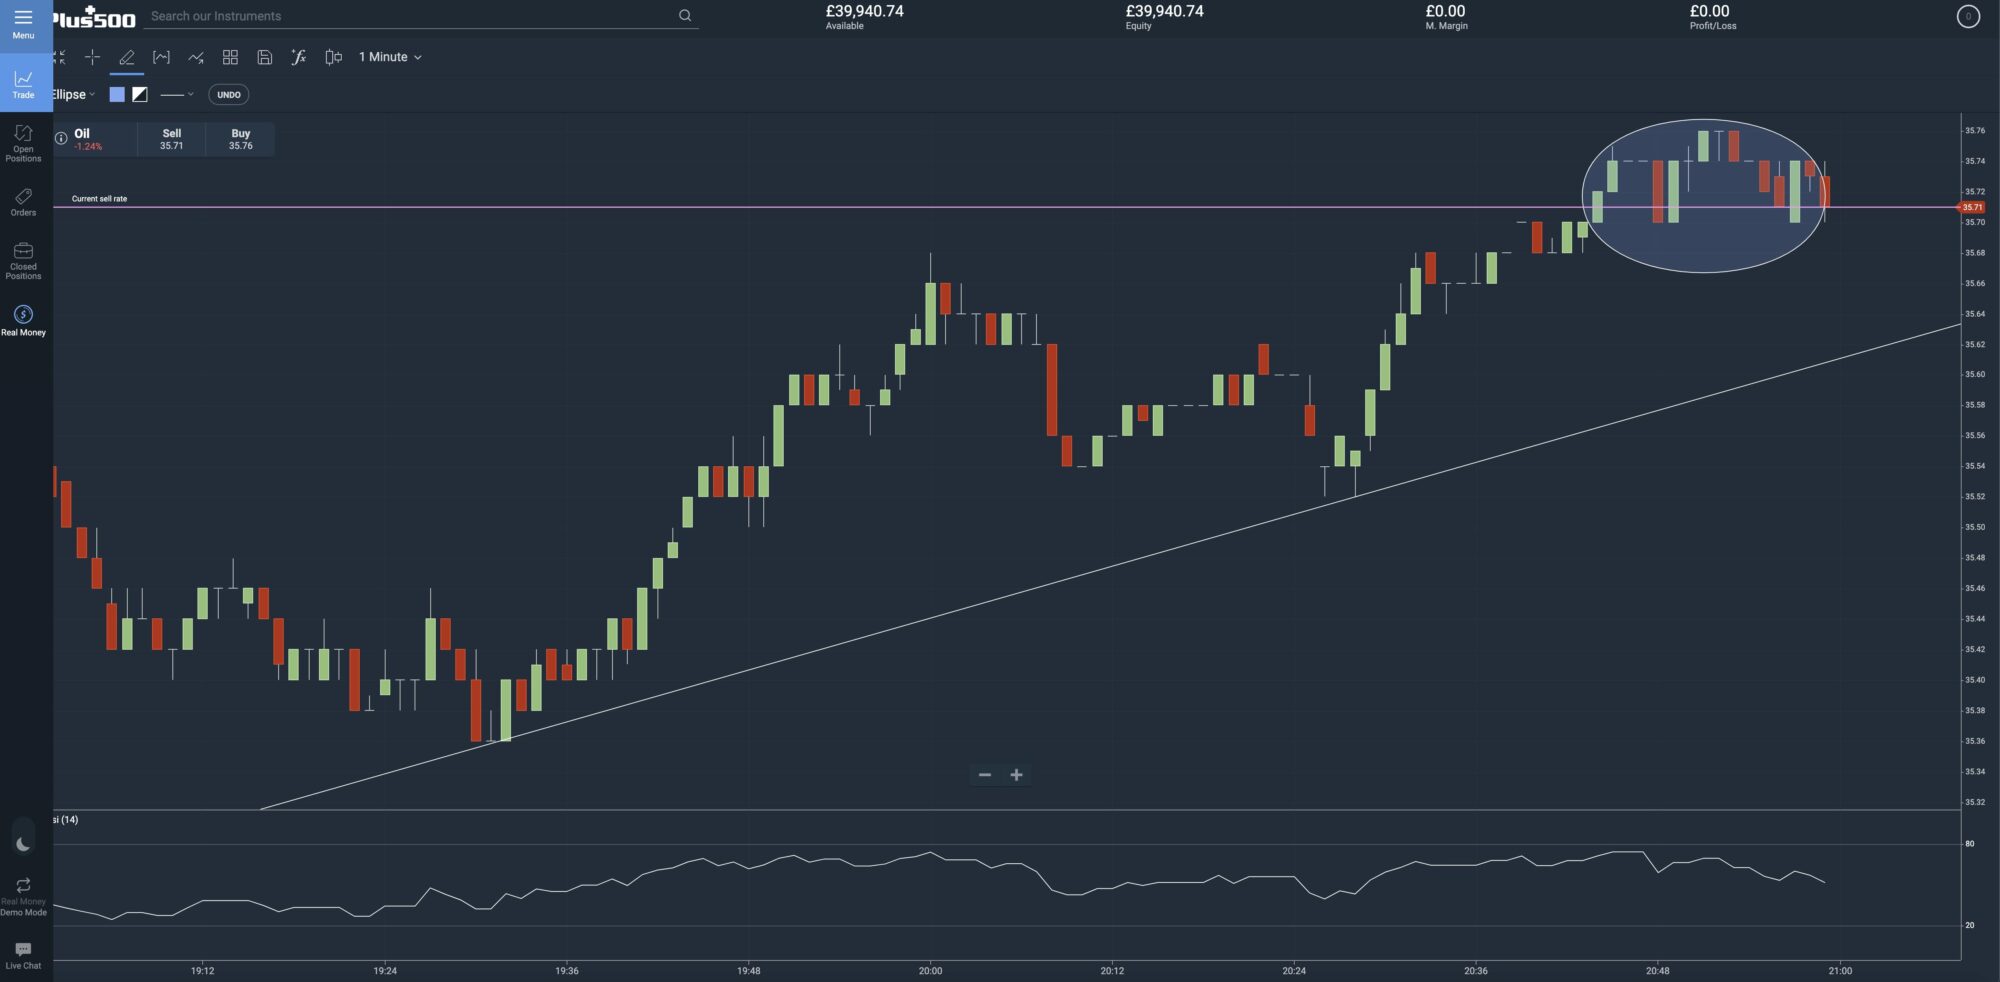Expand the Ellipse shape dropdown
This screenshot has width=2000, height=982.
tap(73, 95)
